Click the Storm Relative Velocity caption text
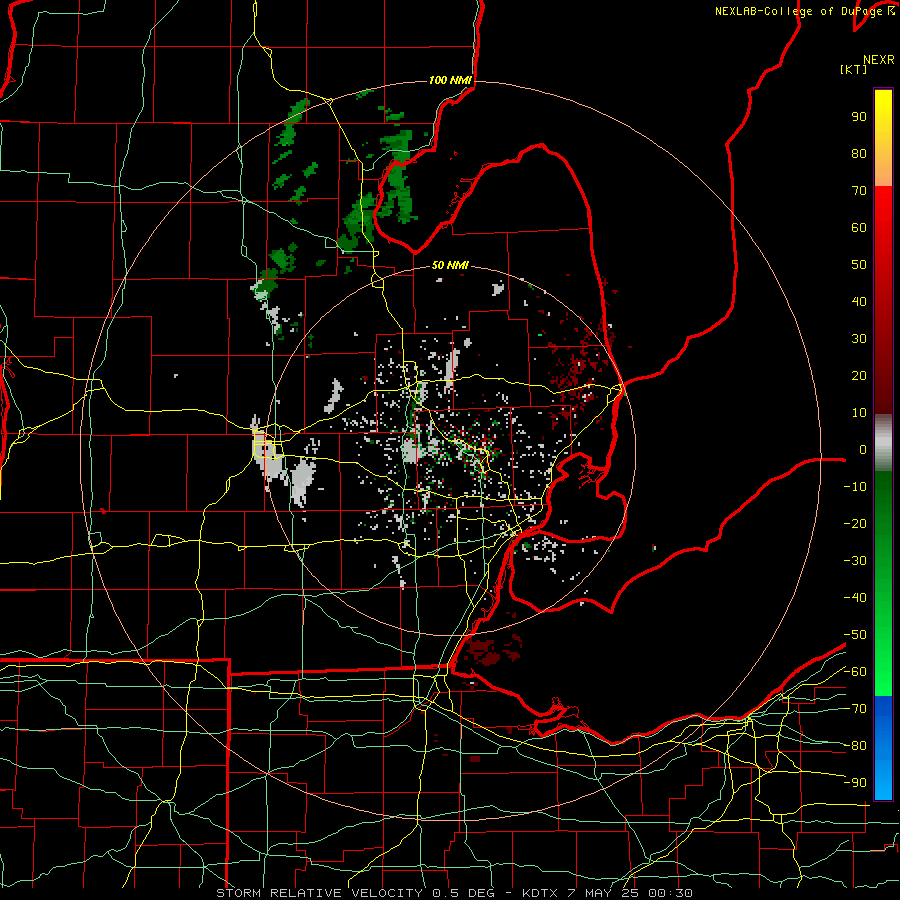900x900 pixels. 454,893
